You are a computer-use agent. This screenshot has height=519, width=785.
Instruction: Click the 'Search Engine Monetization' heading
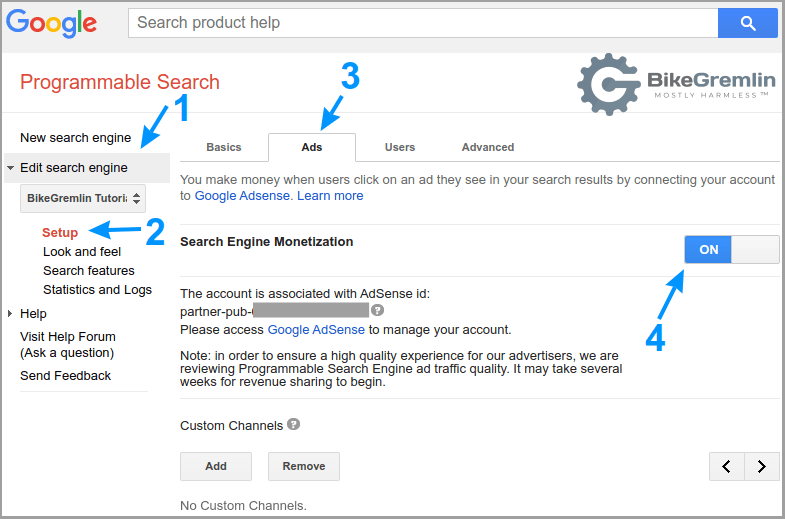[x=266, y=242]
